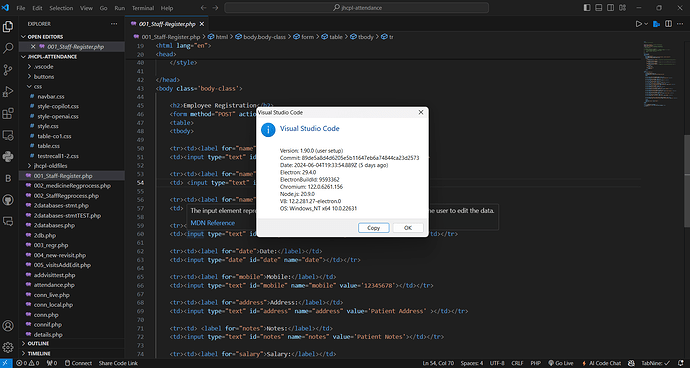Open the Python activity bar icon
Screen dimensions: 690x368
click(x=8, y=156)
